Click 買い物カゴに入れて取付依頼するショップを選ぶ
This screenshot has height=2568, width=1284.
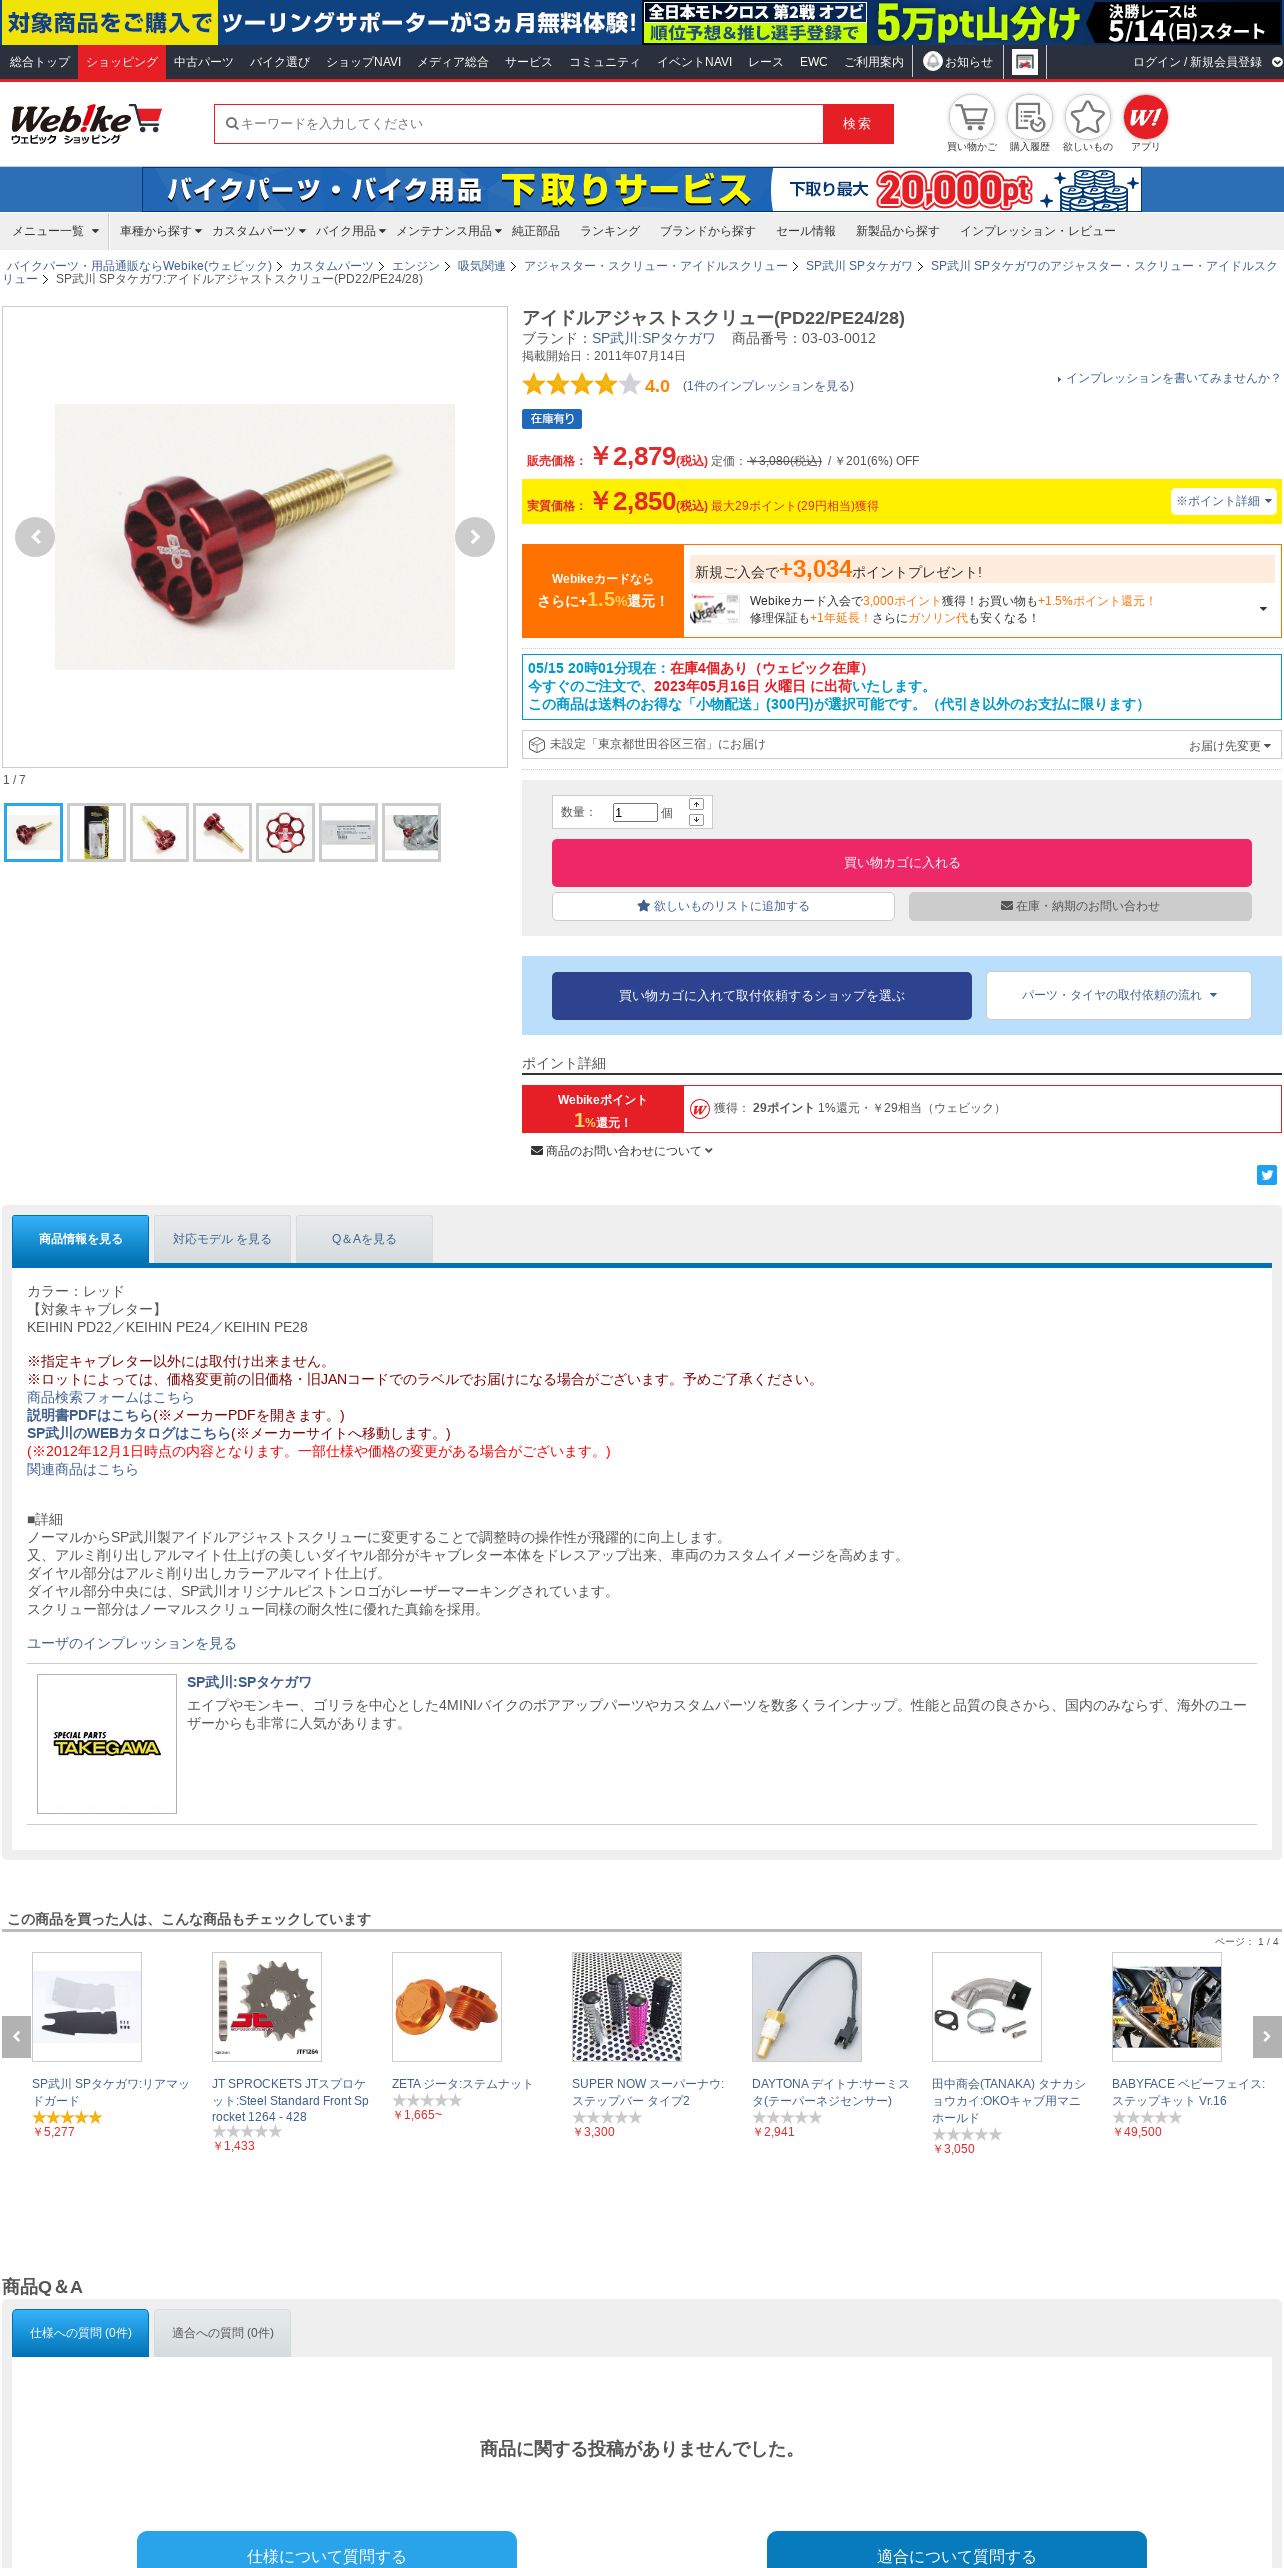[x=761, y=996]
